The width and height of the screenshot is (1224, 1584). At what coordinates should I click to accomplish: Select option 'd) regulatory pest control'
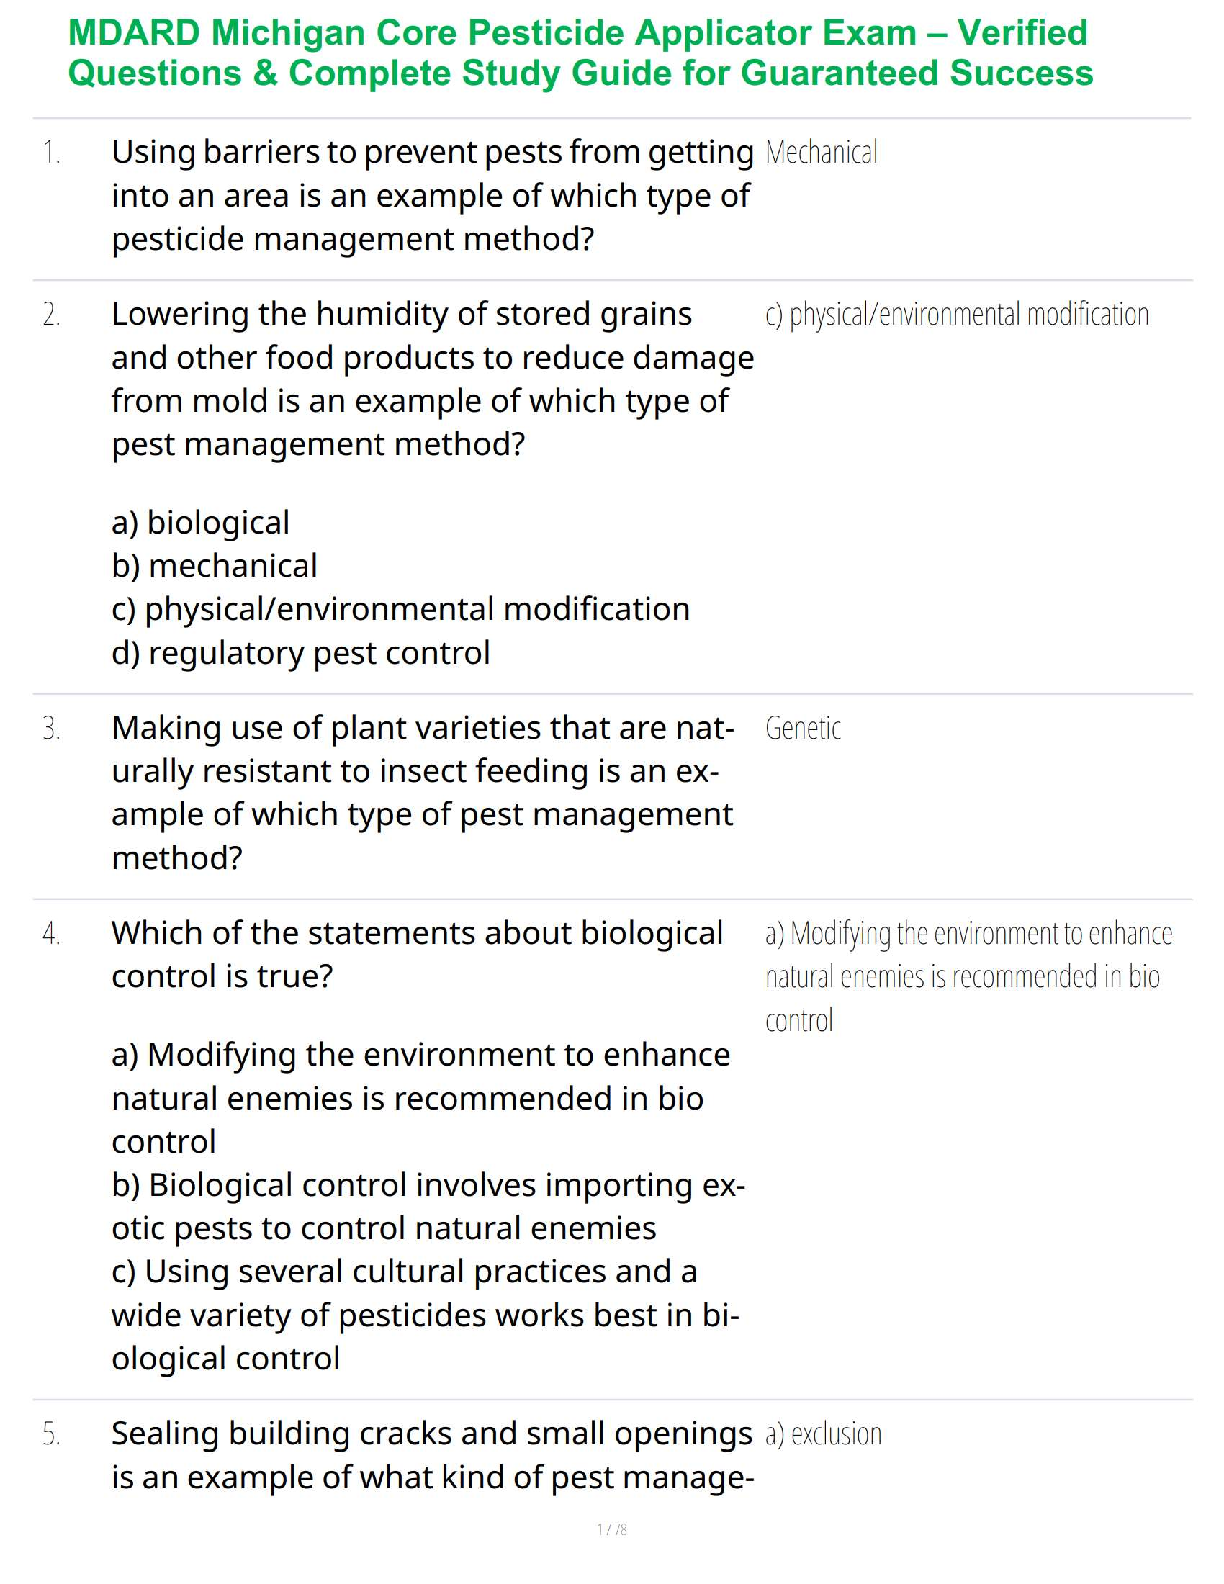pyautogui.click(x=301, y=653)
